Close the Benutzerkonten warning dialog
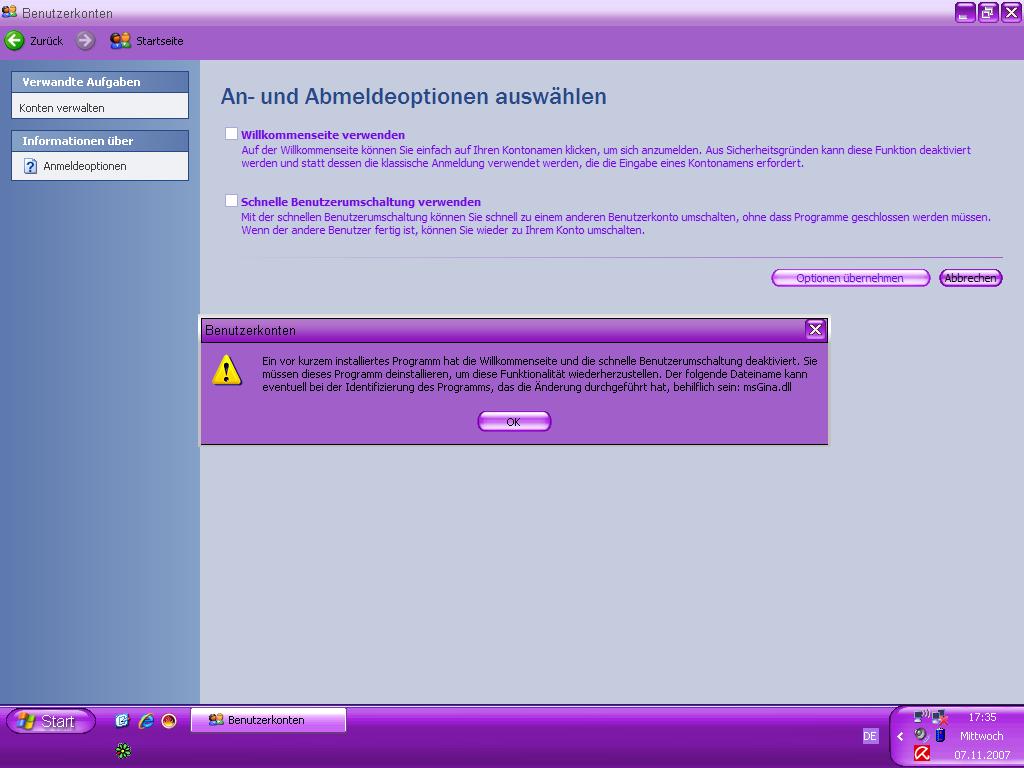This screenshot has width=1024, height=768. [x=815, y=330]
